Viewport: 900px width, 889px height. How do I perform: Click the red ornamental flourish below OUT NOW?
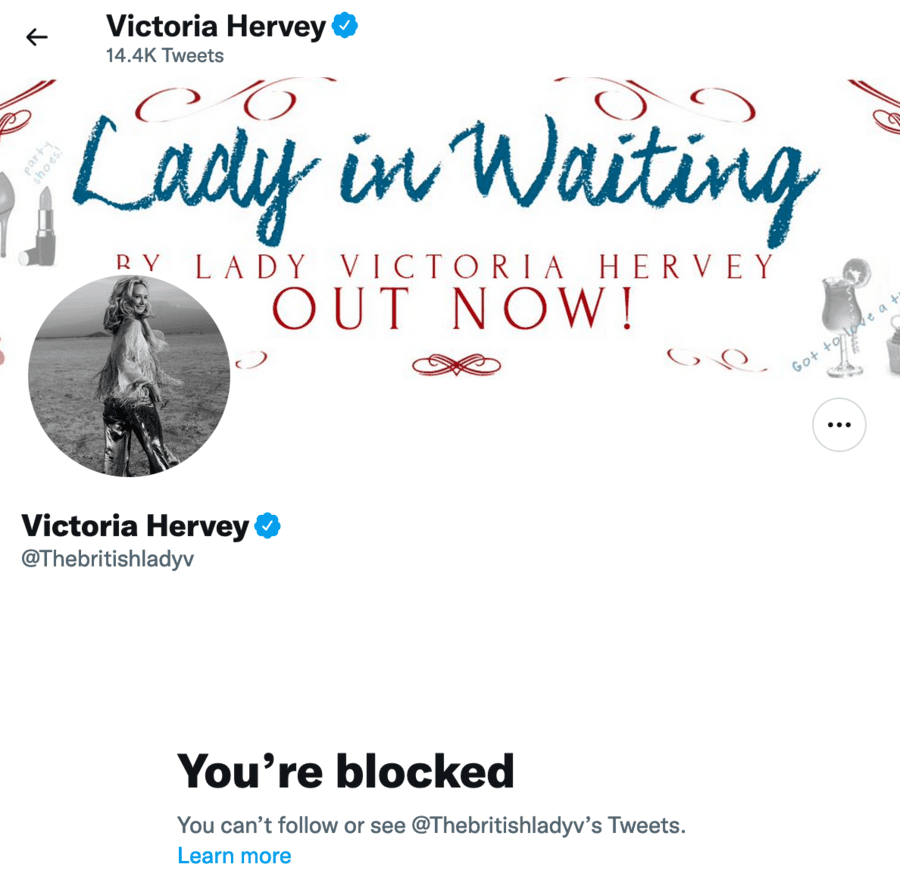point(456,364)
